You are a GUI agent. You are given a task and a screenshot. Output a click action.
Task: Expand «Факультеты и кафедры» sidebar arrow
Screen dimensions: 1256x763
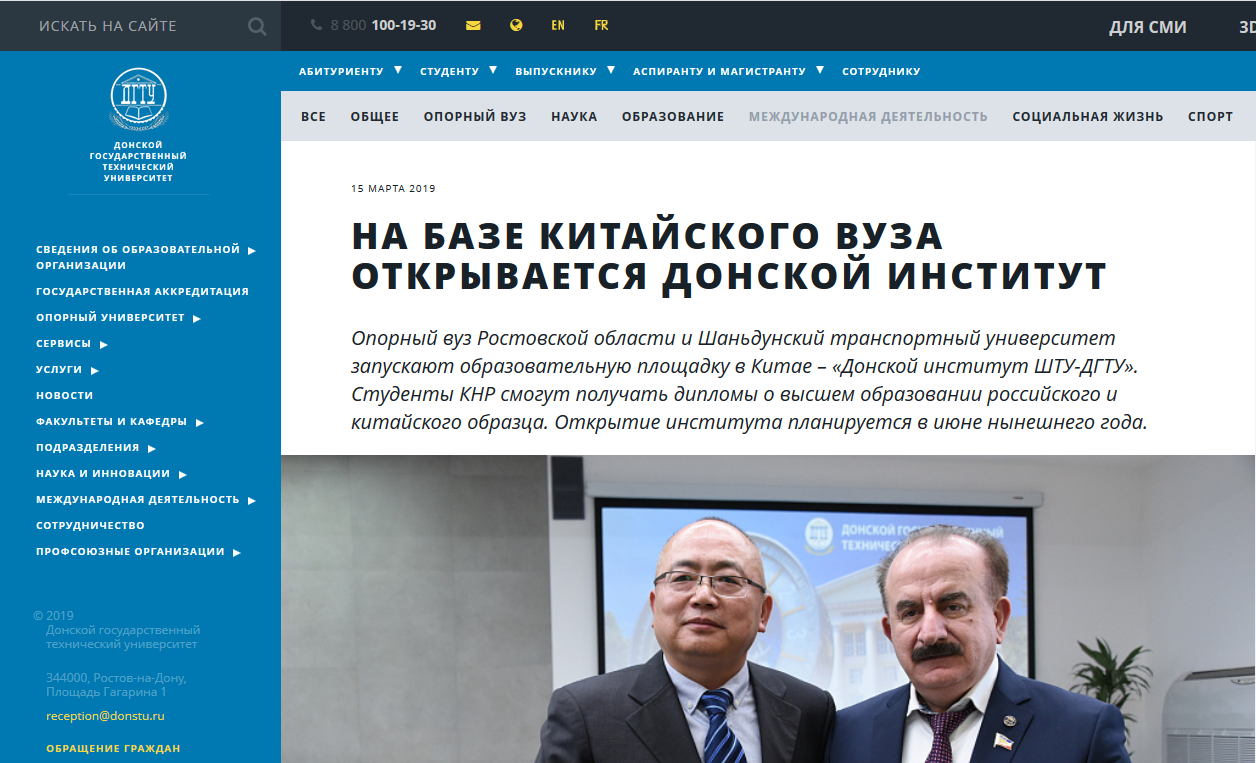click(200, 423)
